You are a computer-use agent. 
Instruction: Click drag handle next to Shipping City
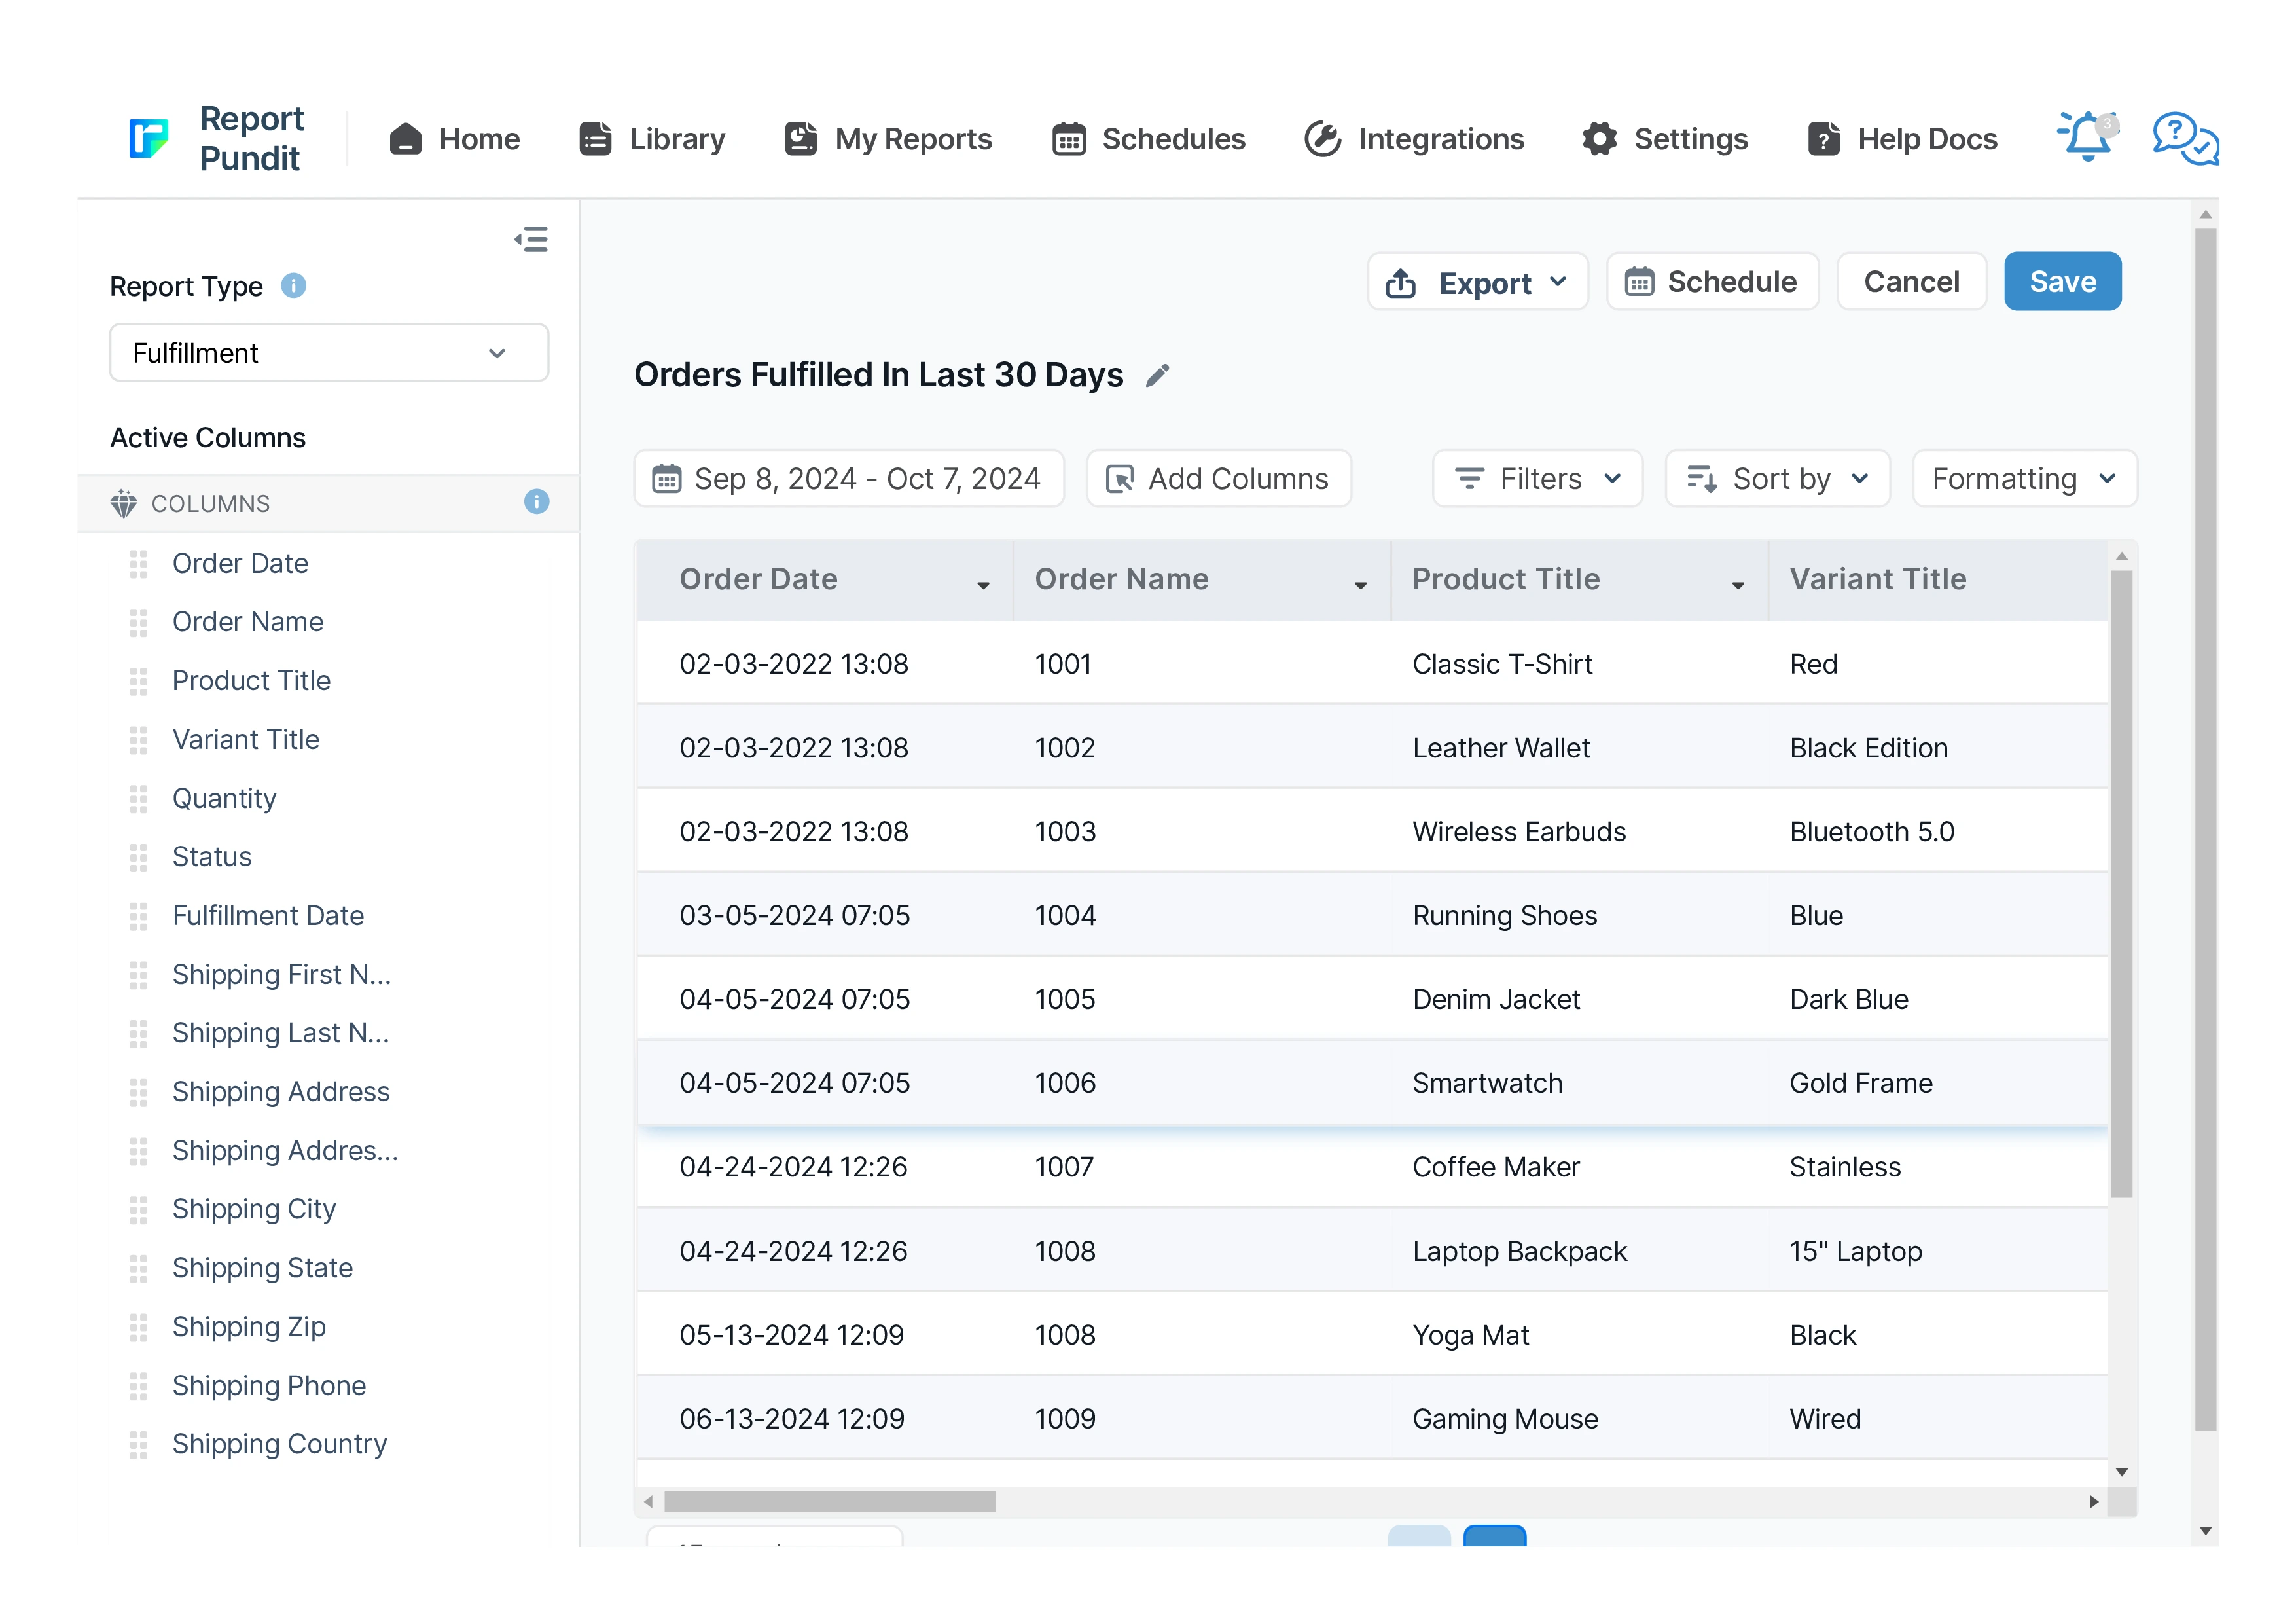click(139, 1209)
